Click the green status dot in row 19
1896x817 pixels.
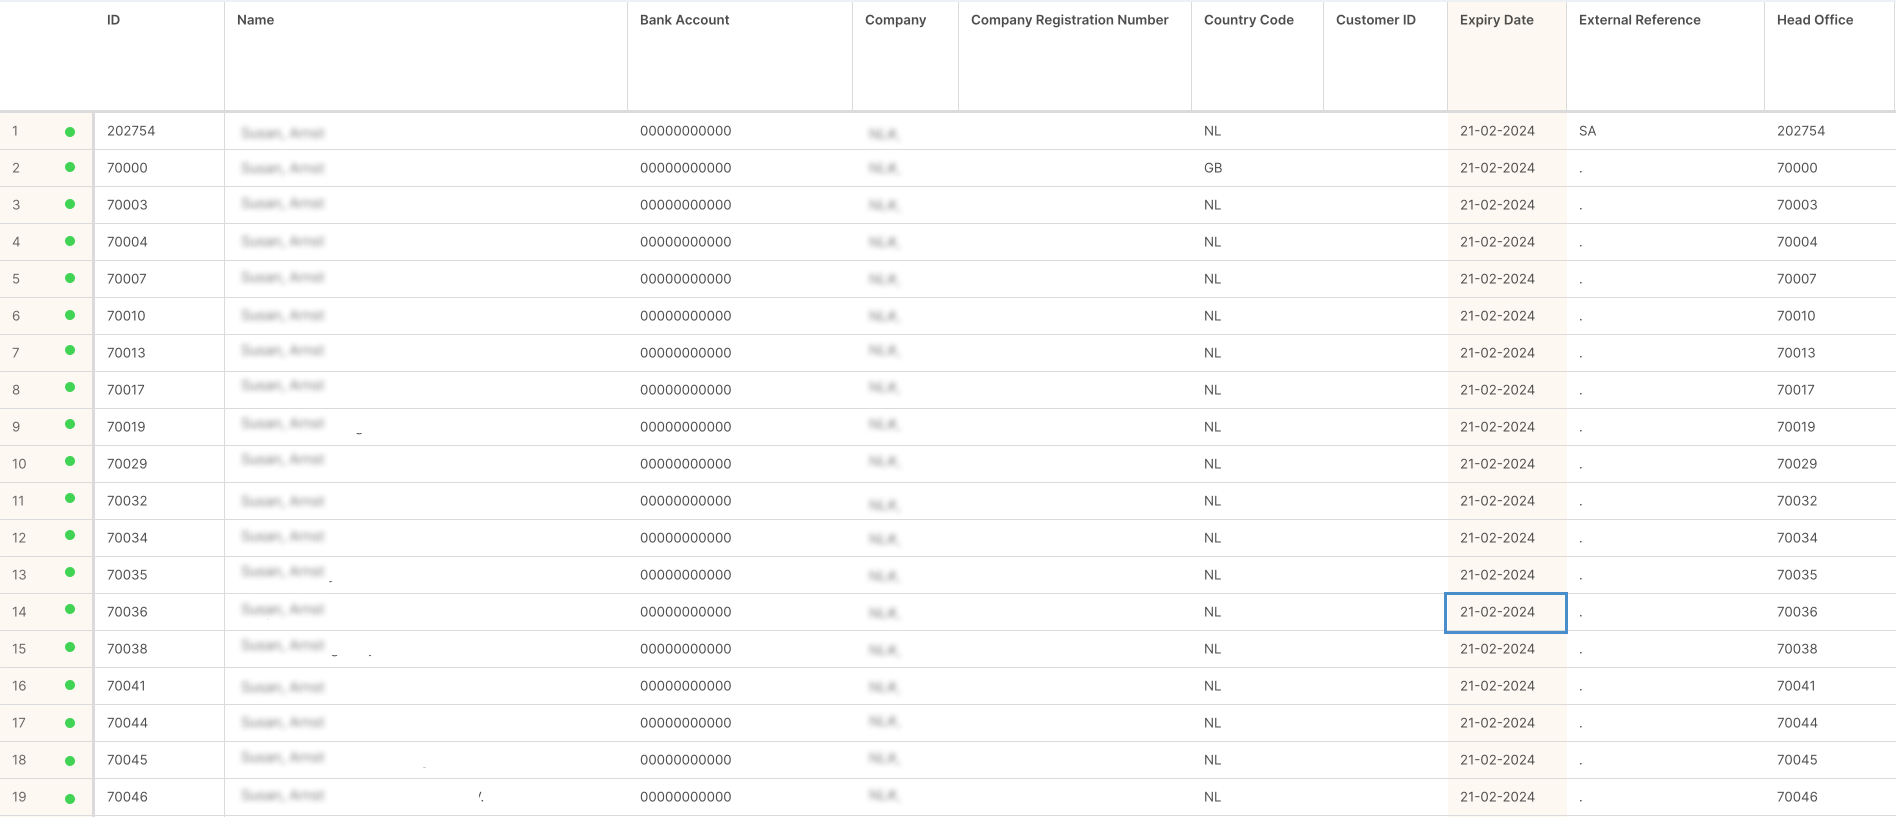tap(70, 798)
